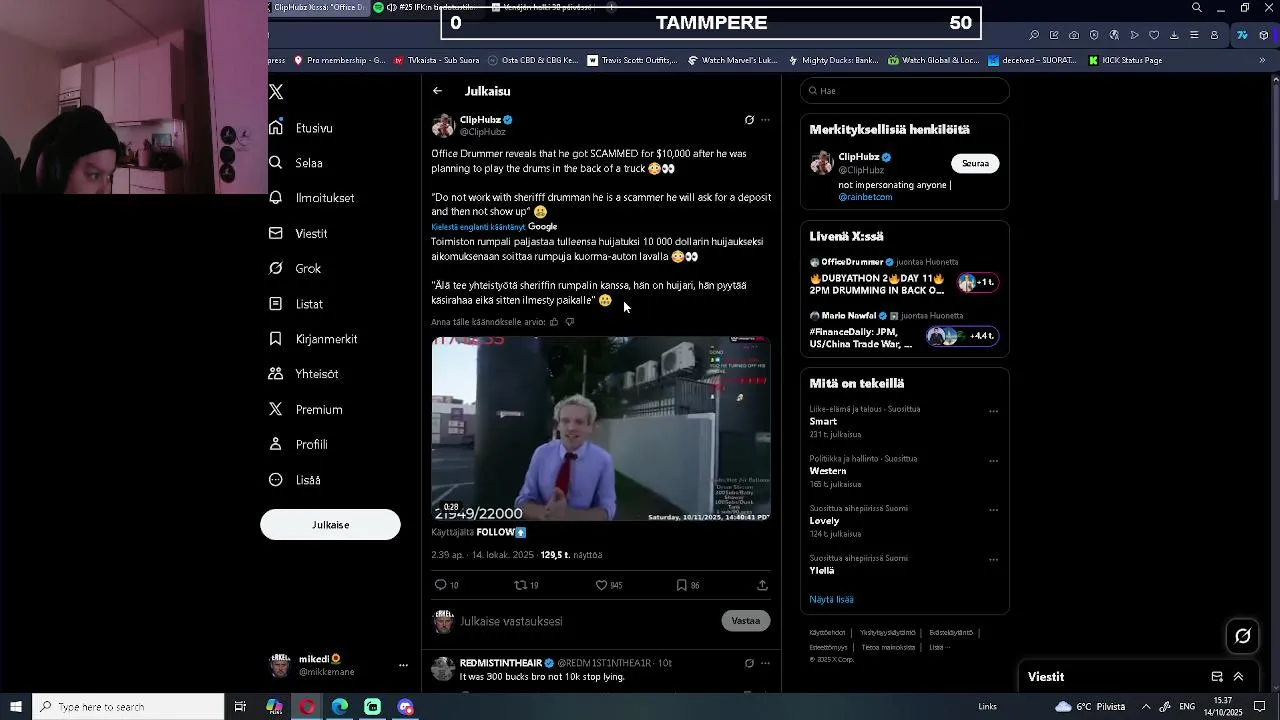Click taskbar search box
This screenshot has width=1280, height=720.
[x=128, y=707]
